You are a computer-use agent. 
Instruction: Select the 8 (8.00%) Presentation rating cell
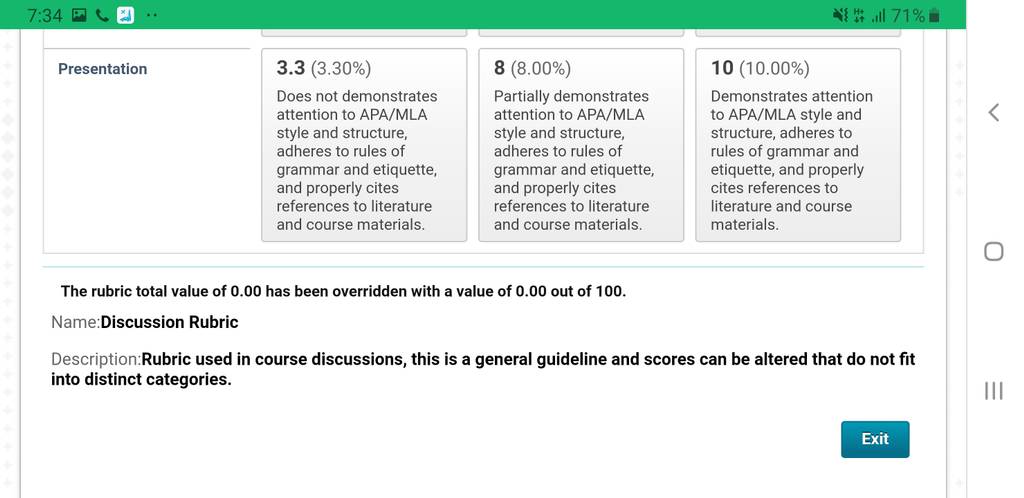581,145
